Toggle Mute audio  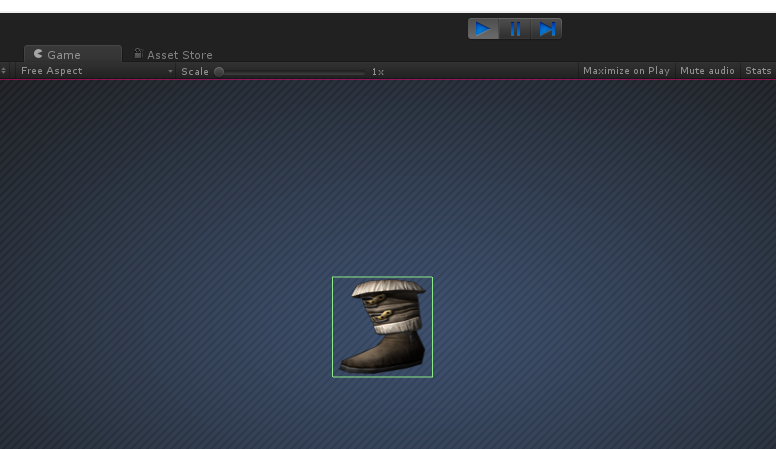point(707,71)
